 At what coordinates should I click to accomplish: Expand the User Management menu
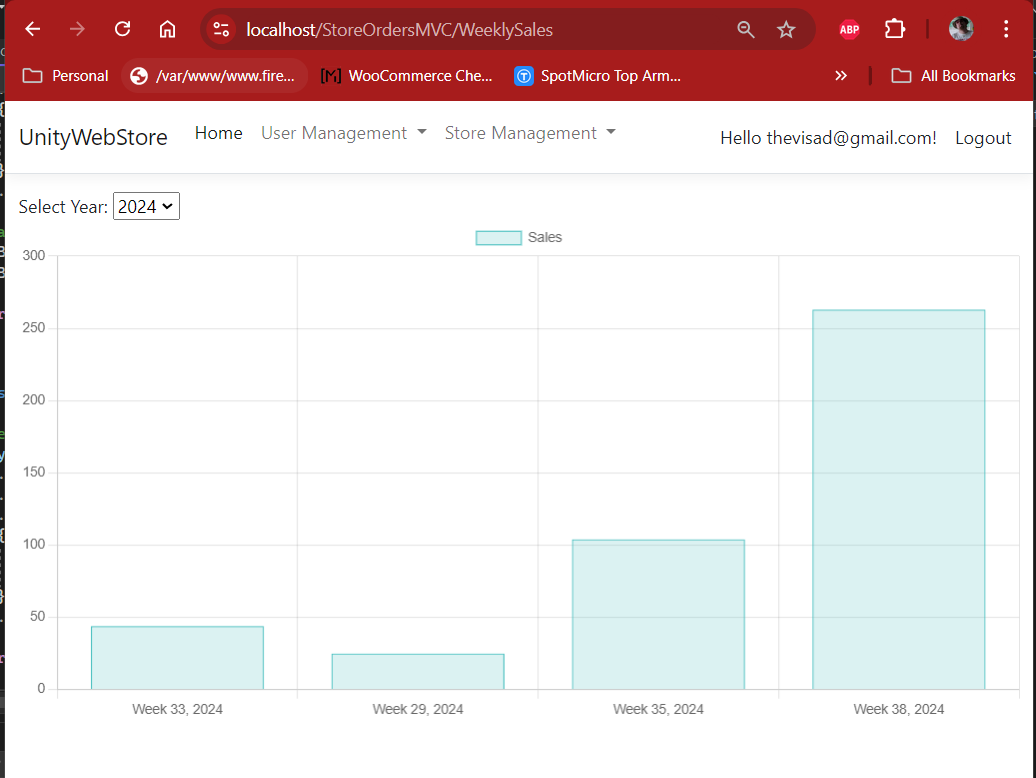click(x=343, y=133)
